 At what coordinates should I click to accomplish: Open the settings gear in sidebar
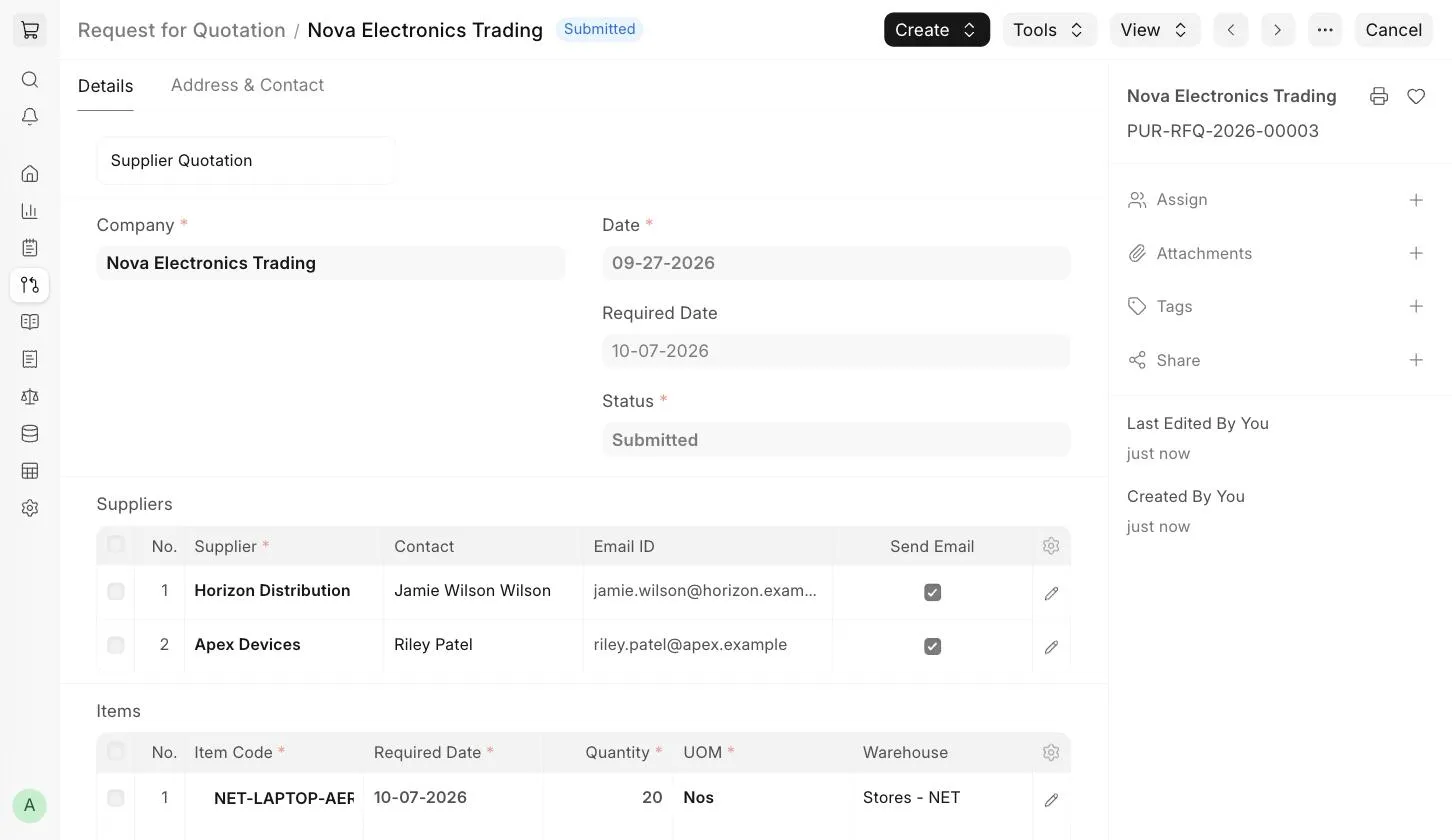30,508
